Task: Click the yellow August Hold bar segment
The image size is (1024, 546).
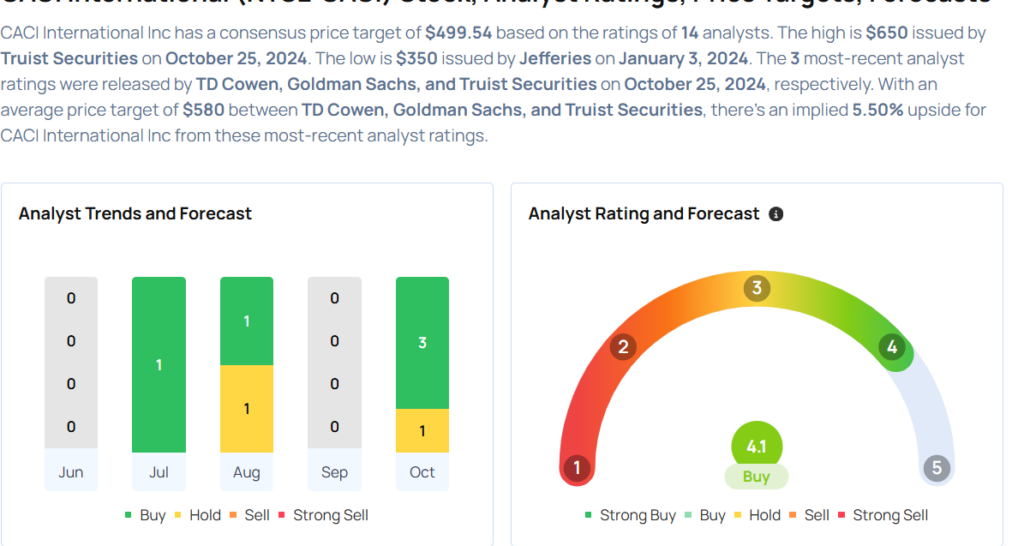Action: (x=246, y=408)
